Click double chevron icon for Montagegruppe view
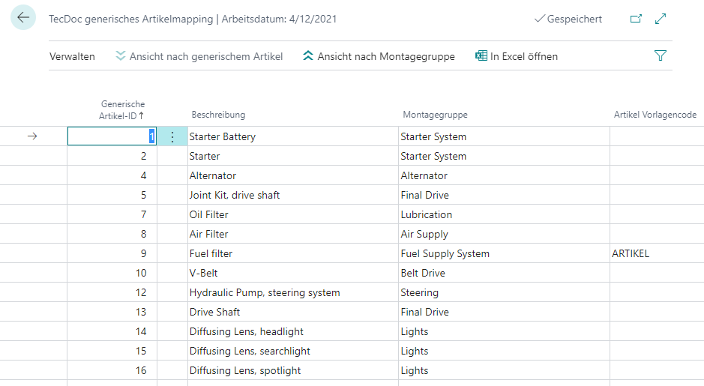 (308, 56)
